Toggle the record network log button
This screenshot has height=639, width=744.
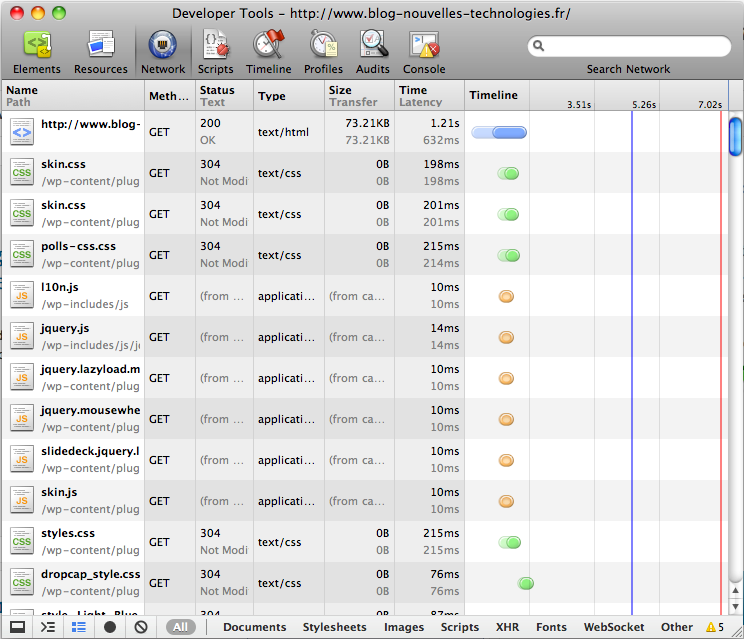[110, 627]
